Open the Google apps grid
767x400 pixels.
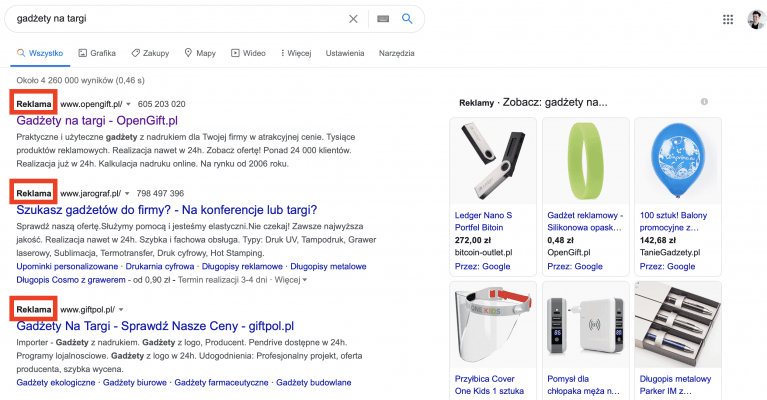(727, 19)
